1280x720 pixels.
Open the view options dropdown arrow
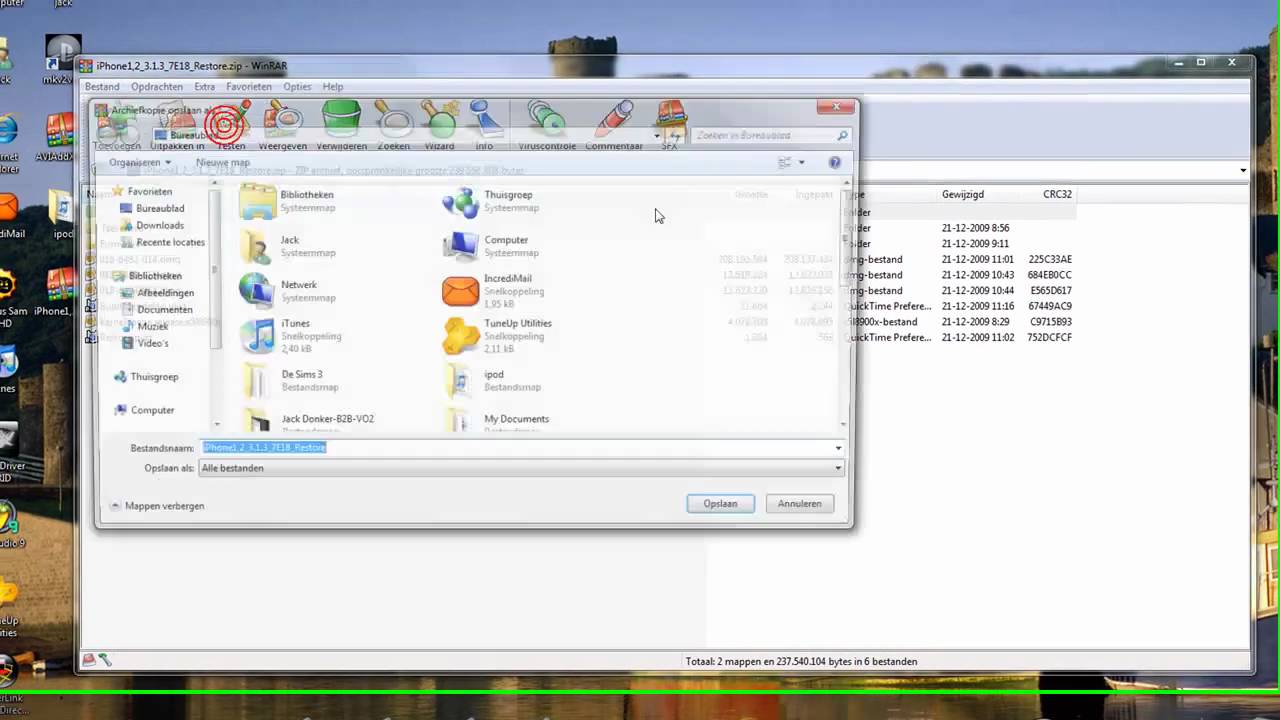click(801, 162)
